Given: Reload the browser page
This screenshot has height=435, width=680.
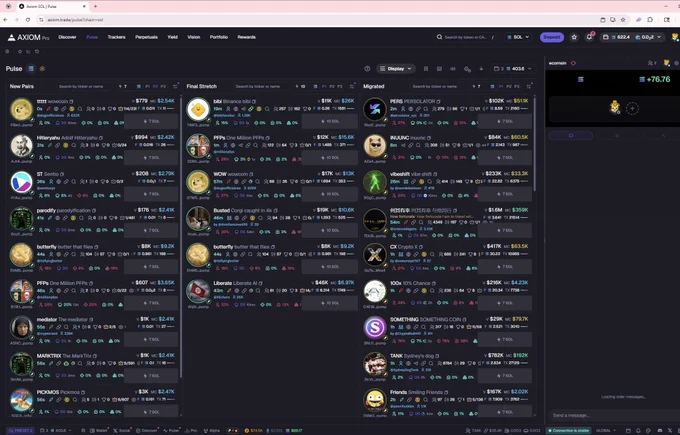Looking at the screenshot, I should pos(28,20).
